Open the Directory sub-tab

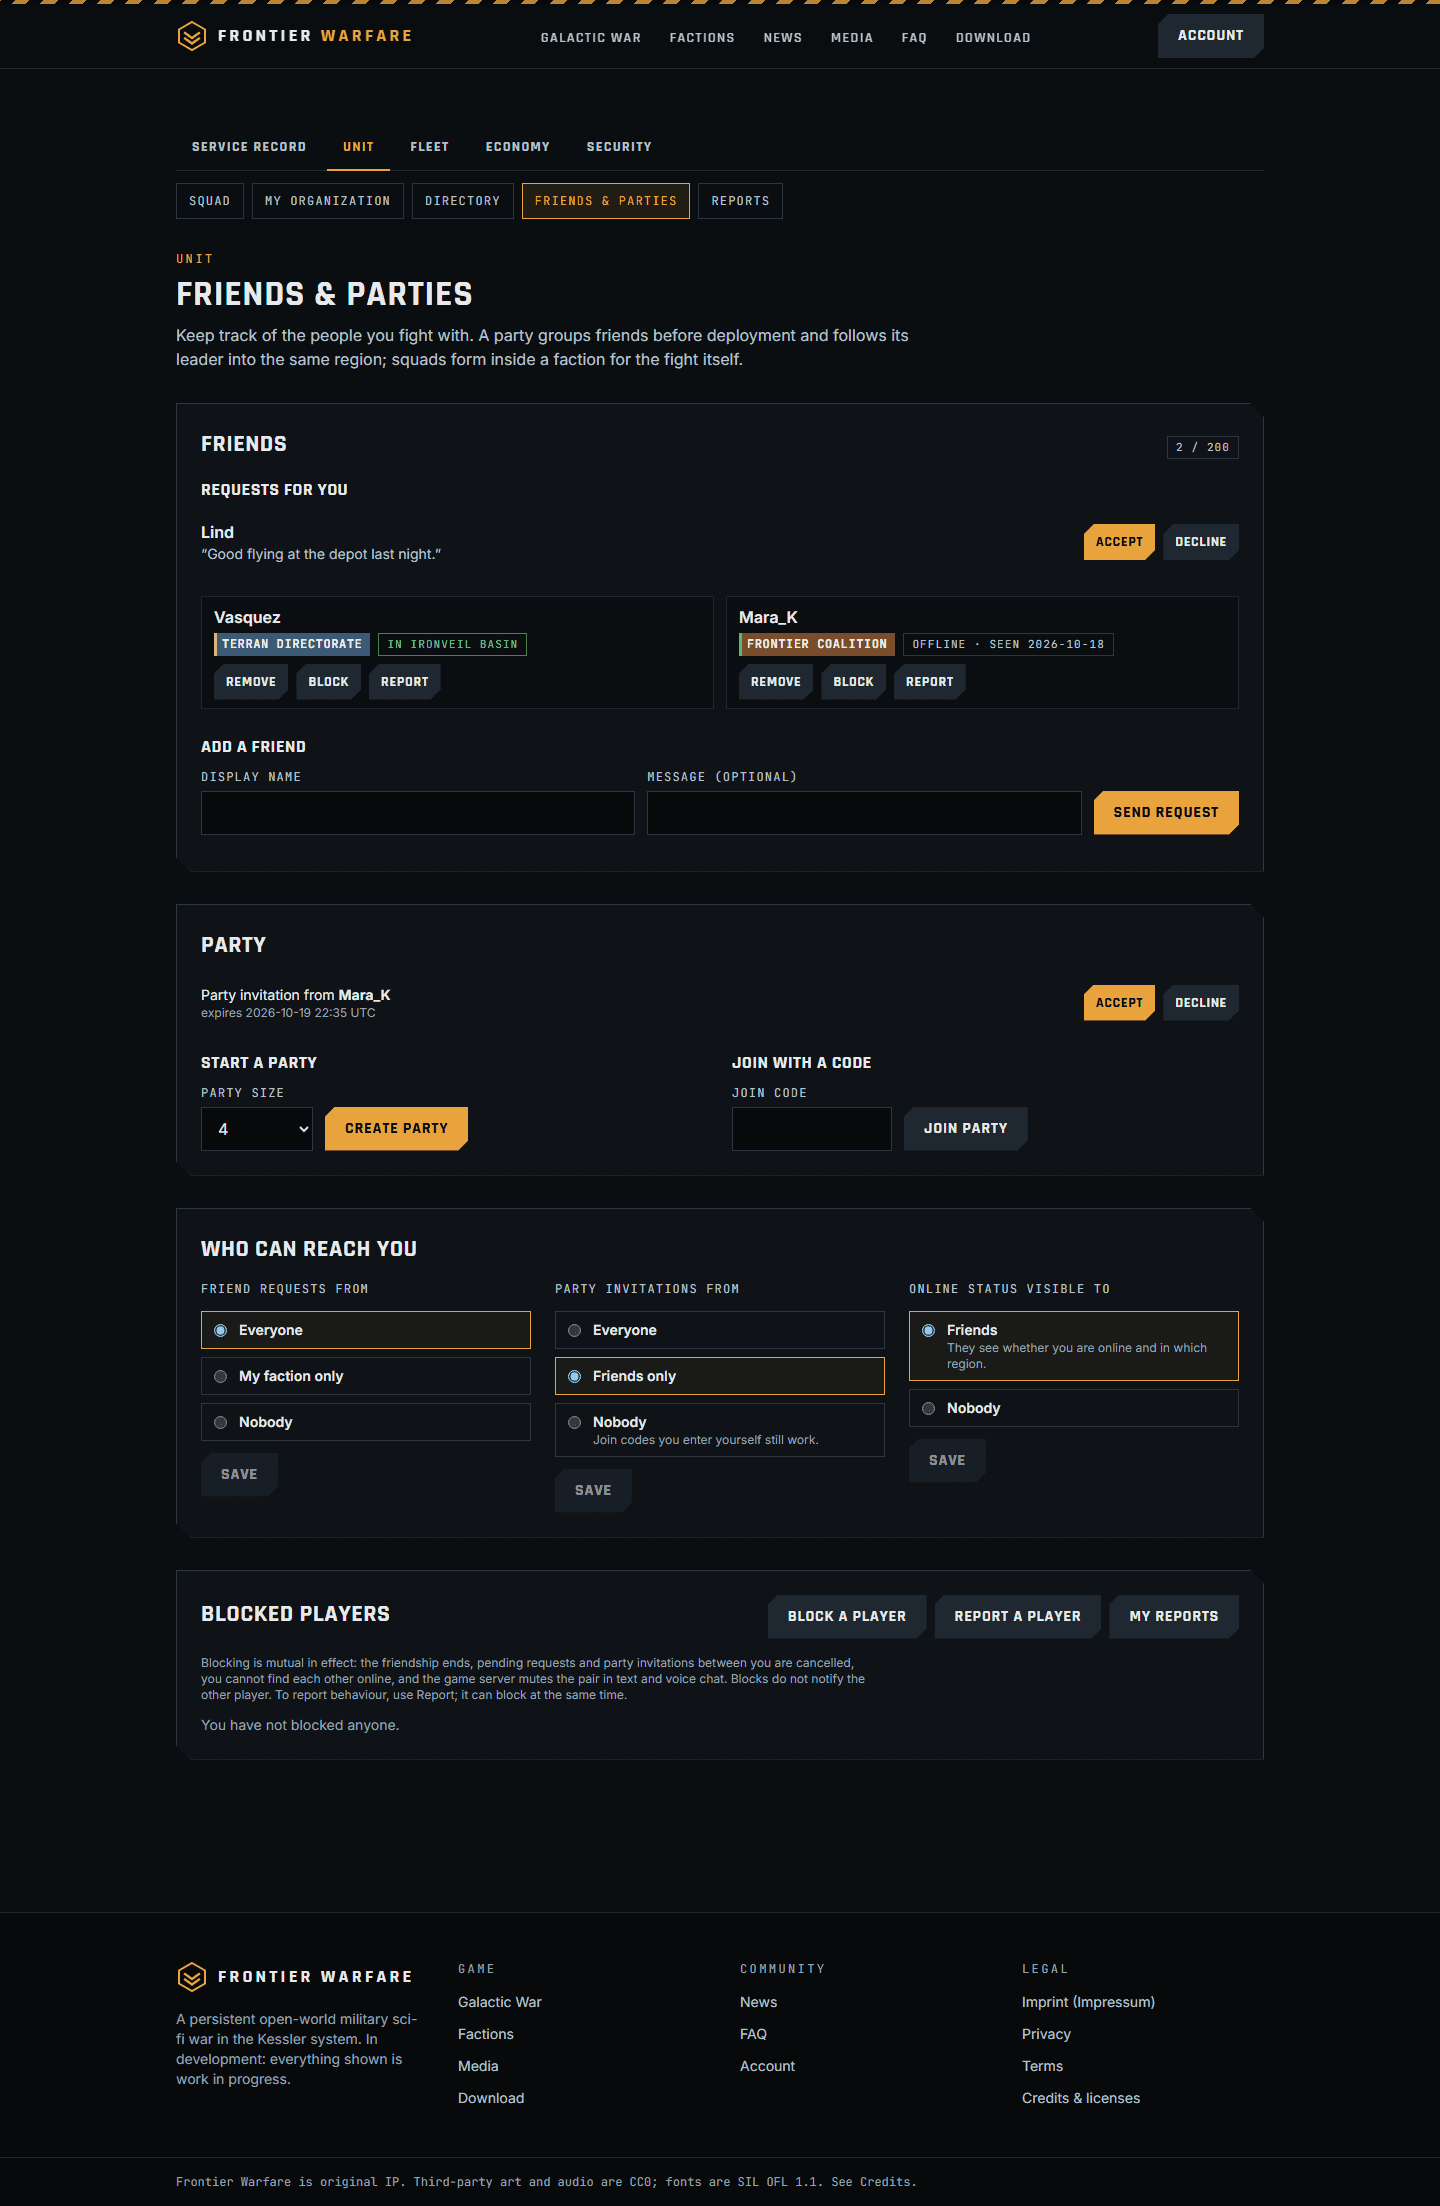pyautogui.click(x=463, y=201)
